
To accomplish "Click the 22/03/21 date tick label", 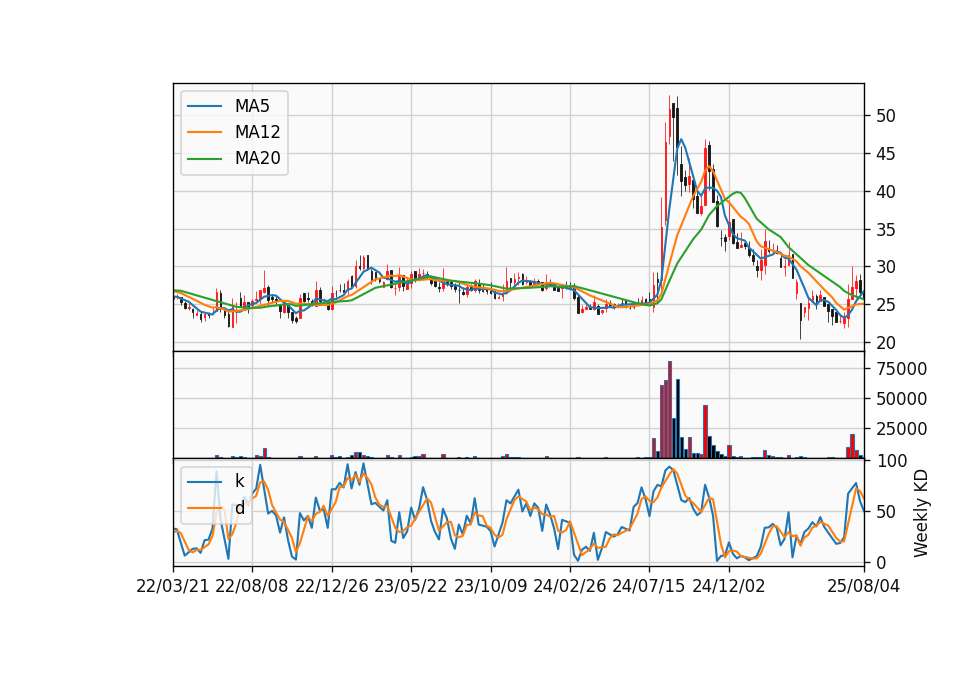I will (x=173, y=586).
